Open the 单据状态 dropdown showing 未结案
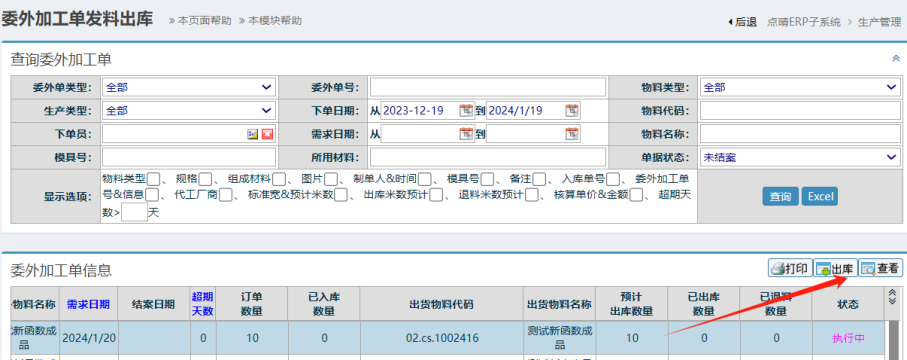Viewport: 907px width, 360px height. [800, 157]
